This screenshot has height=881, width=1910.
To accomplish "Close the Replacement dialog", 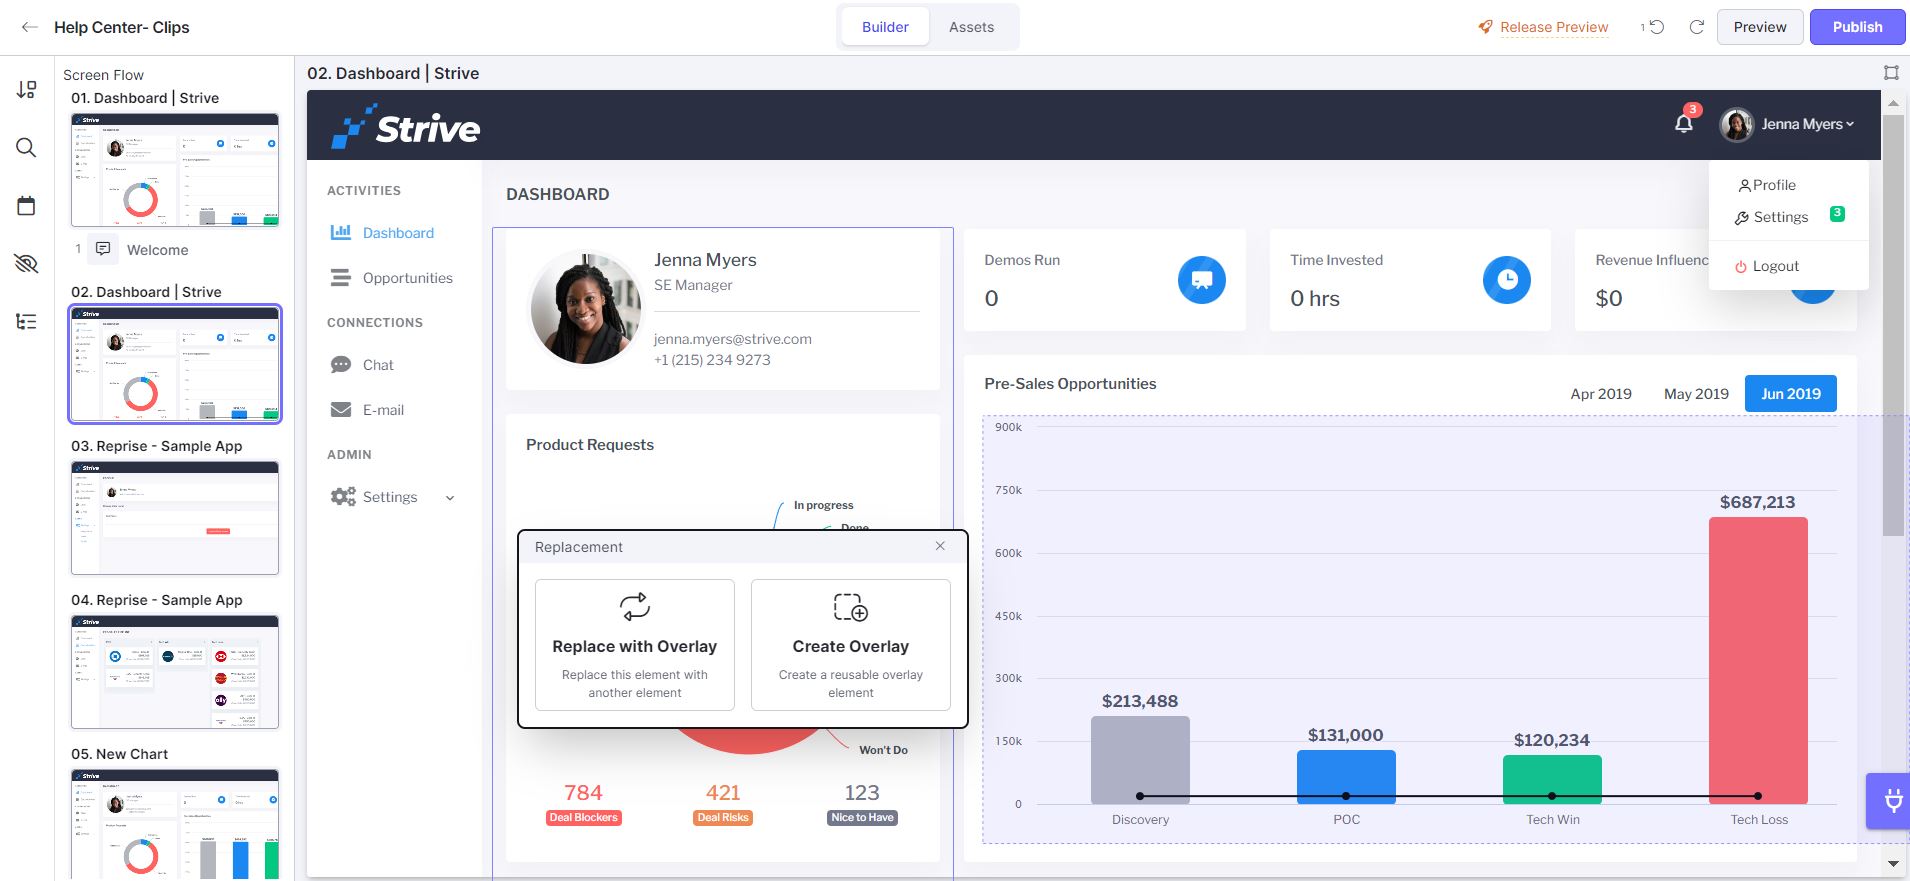I will (940, 546).
